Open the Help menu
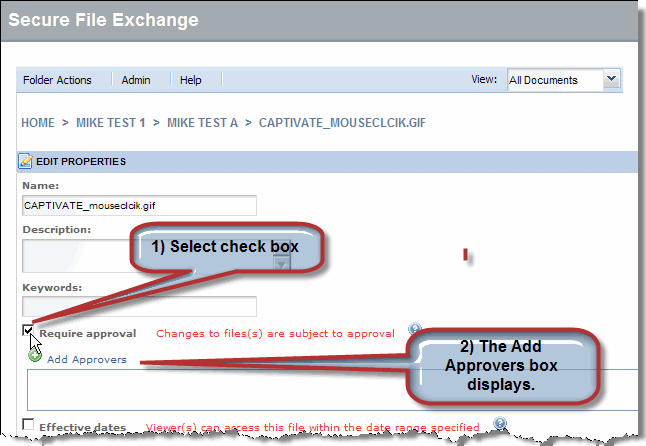 (x=191, y=80)
